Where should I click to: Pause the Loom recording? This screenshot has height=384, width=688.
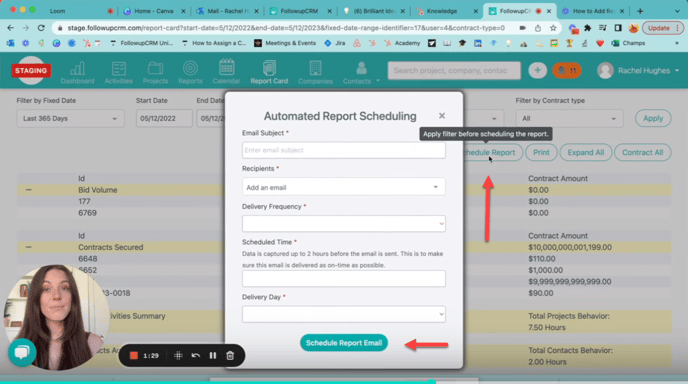213,355
